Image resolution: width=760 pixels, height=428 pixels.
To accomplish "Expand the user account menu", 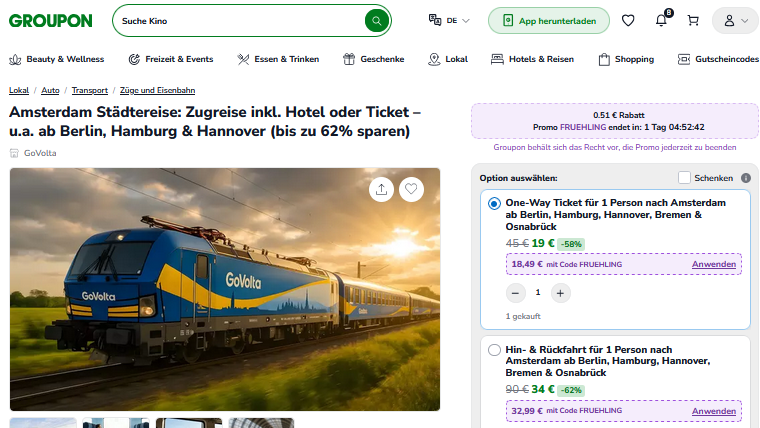I will point(735,21).
